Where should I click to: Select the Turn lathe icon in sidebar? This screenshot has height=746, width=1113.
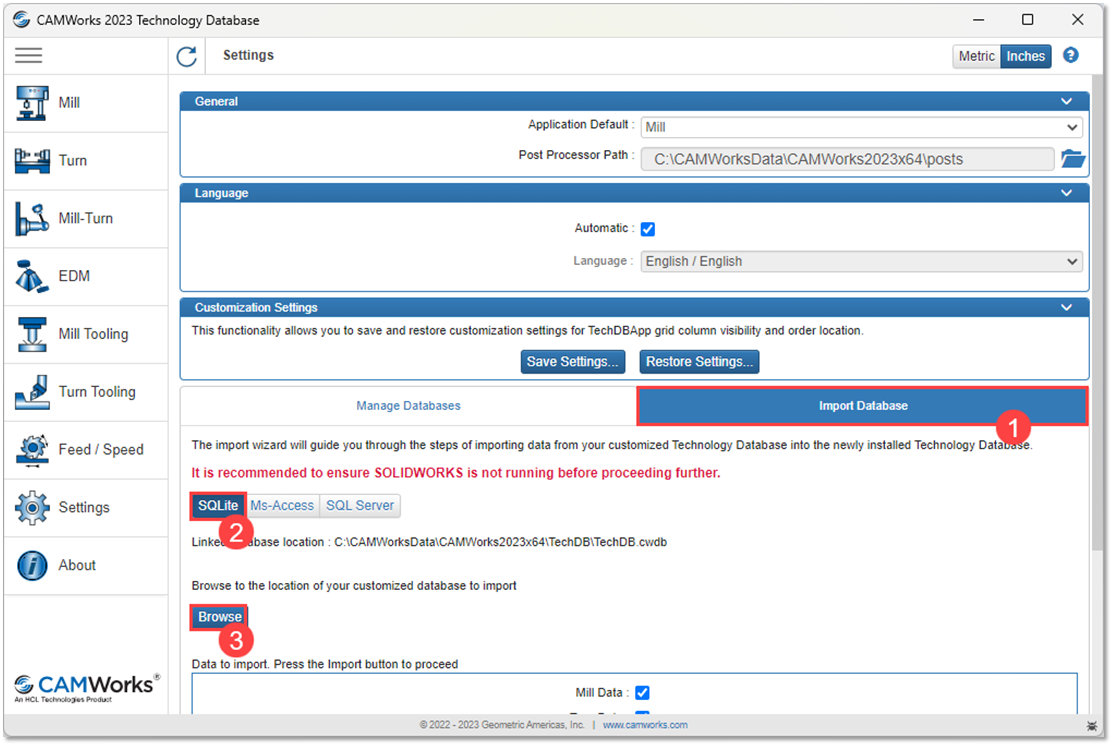[32, 161]
